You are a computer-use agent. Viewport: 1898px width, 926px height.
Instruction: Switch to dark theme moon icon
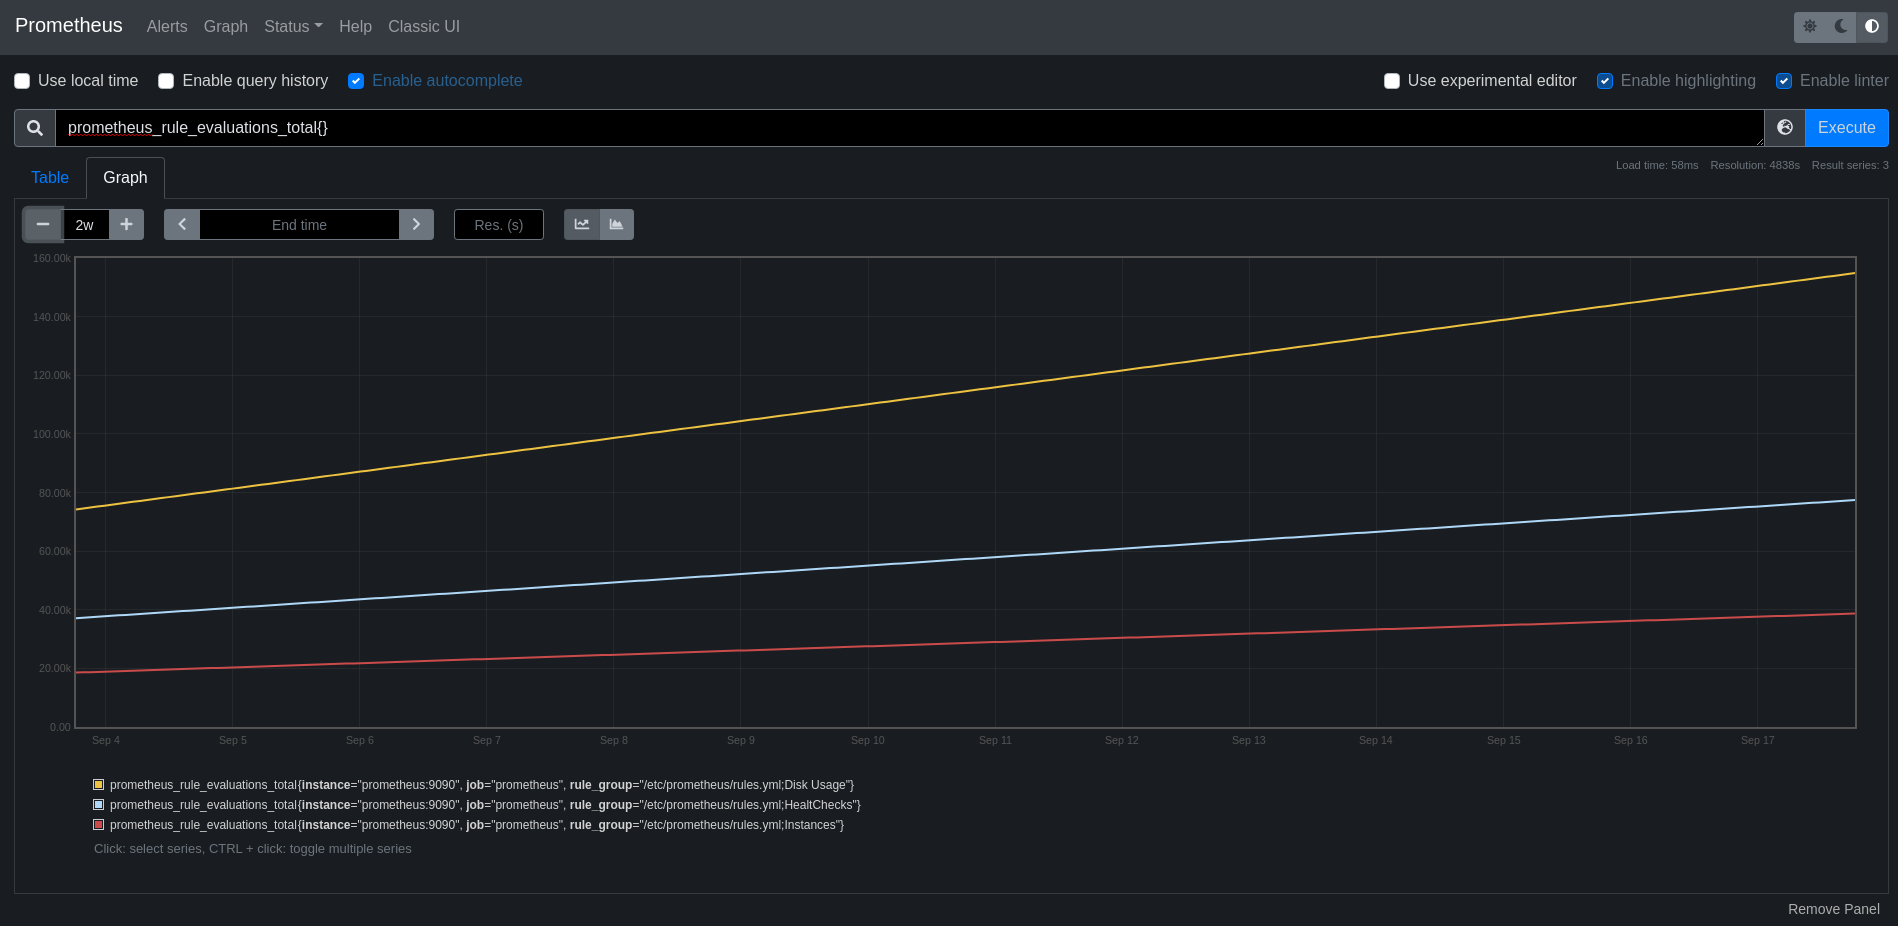(x=1841, y=27)
